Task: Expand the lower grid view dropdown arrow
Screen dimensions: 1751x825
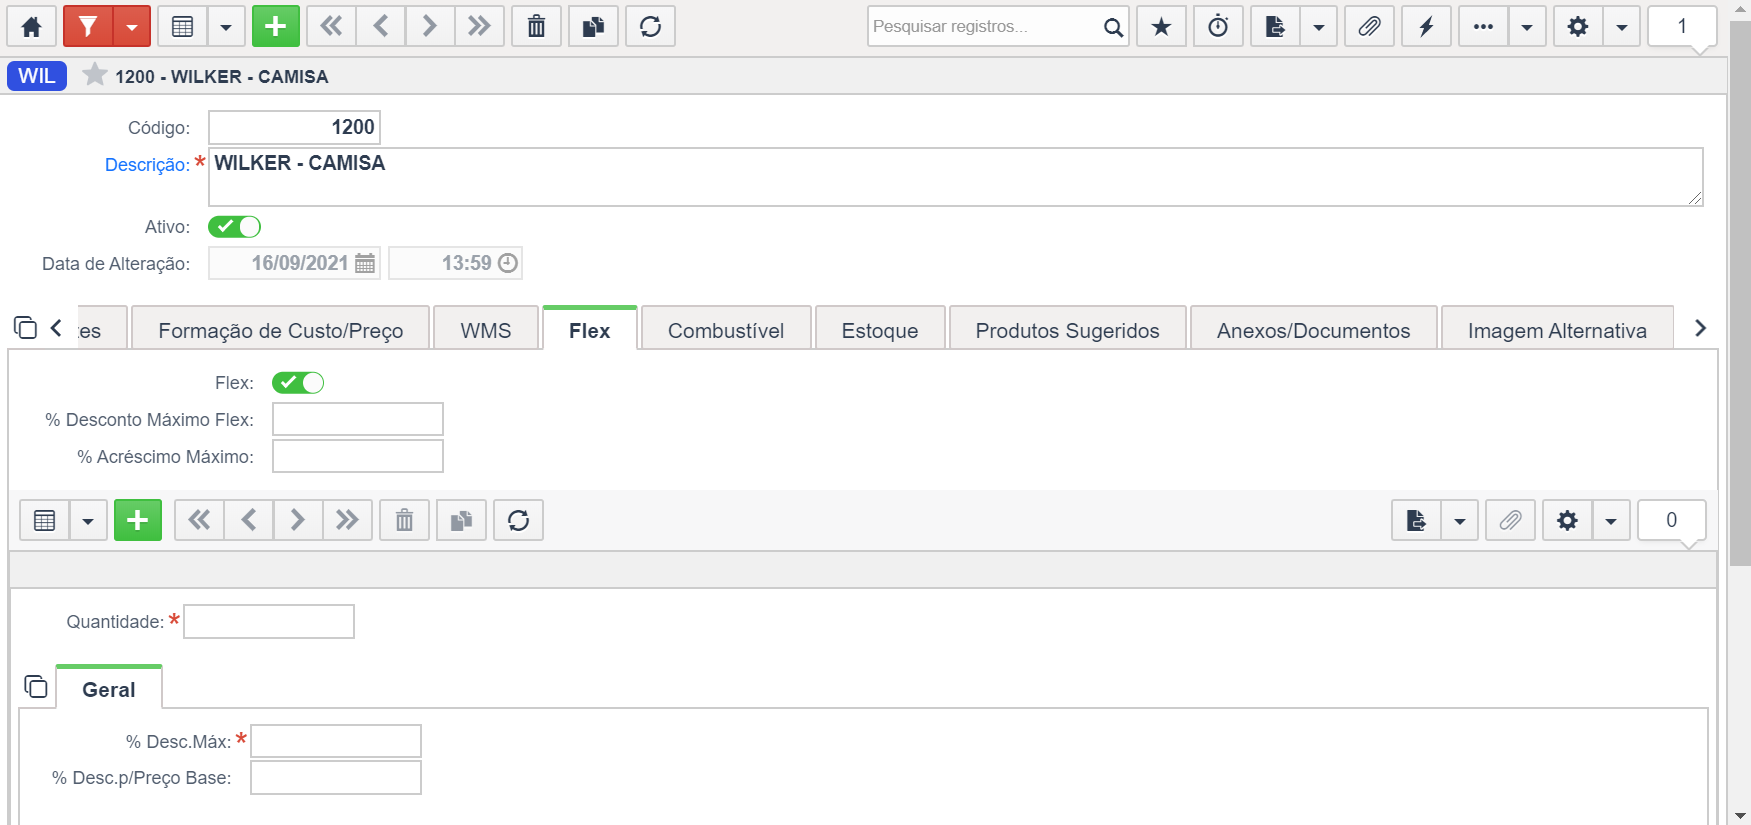Action: tap(88, 520)
